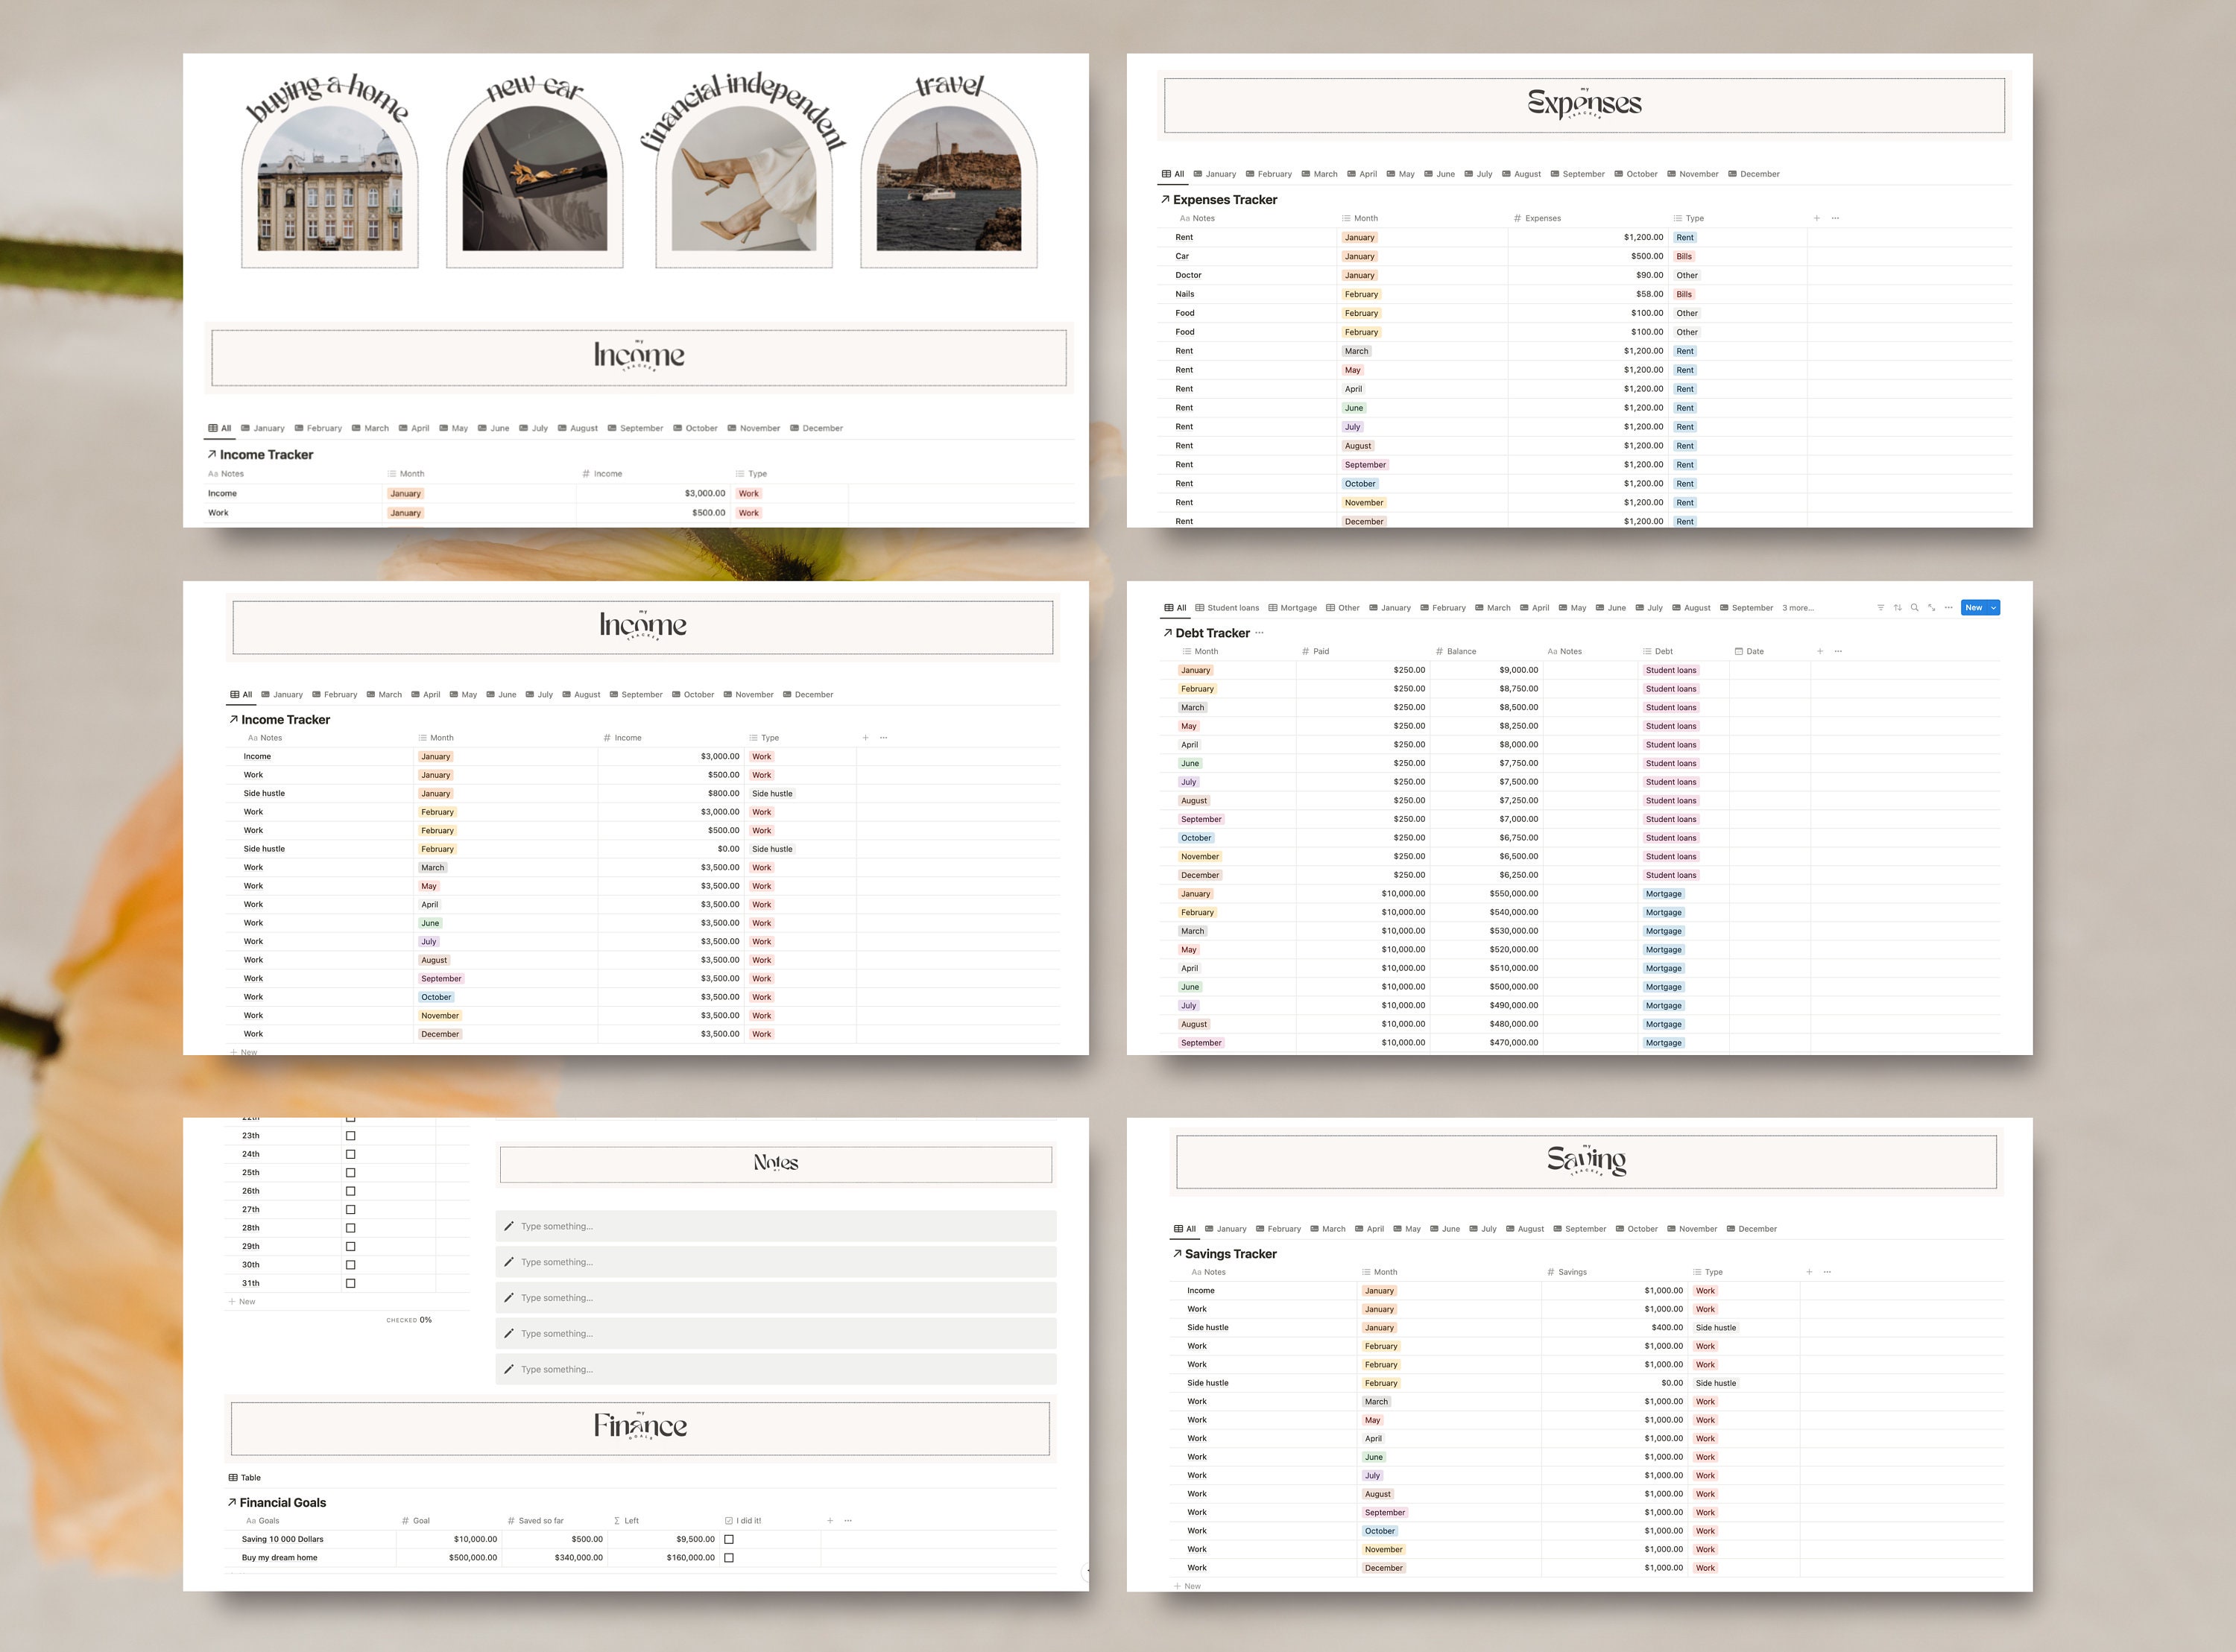Expand the New button dropdown arrow
The height and width of the screenshot is (1652, 2236).
click(1993, 608)
